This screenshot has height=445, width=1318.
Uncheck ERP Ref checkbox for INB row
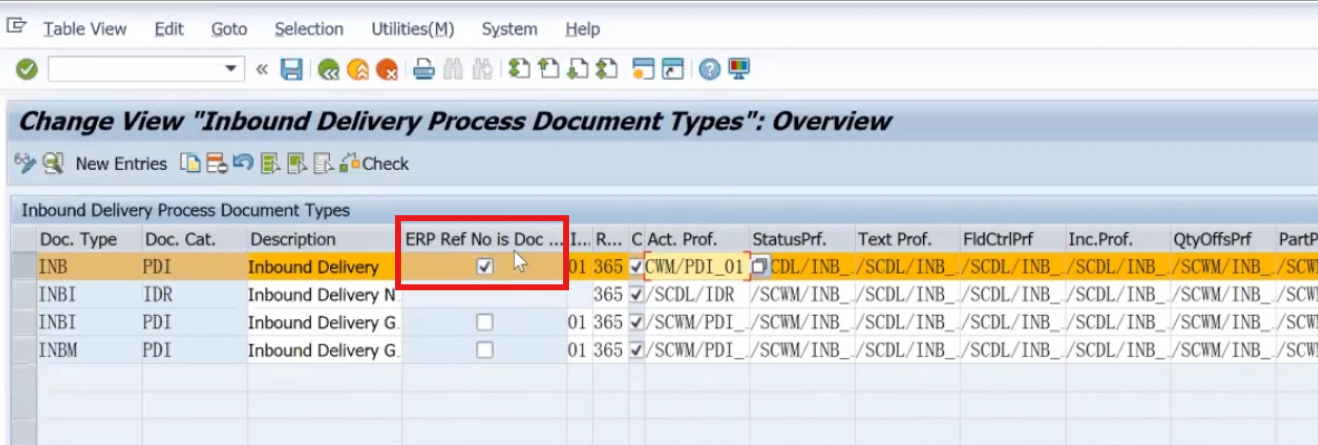coord(485,267)
